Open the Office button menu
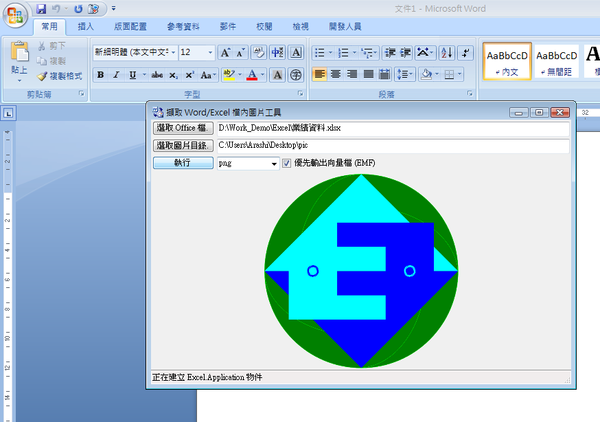Viewport: 600px width, 422px height. click(15, 15)
